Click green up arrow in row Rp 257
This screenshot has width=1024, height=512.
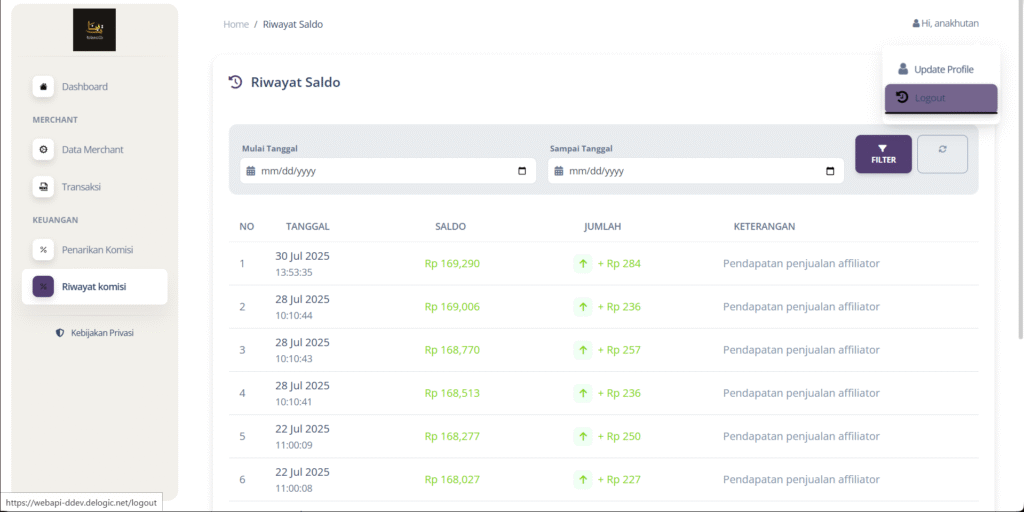click(x=583, y=350)
